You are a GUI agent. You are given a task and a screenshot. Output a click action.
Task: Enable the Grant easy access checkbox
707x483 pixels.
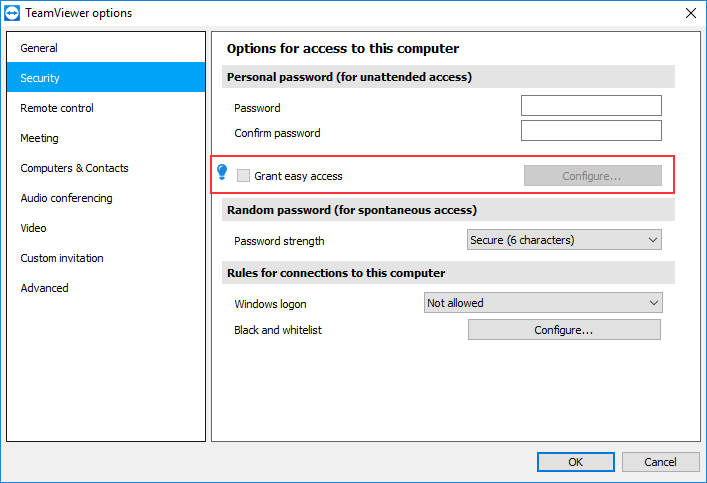pyautogui.click(x=243, y=175)
